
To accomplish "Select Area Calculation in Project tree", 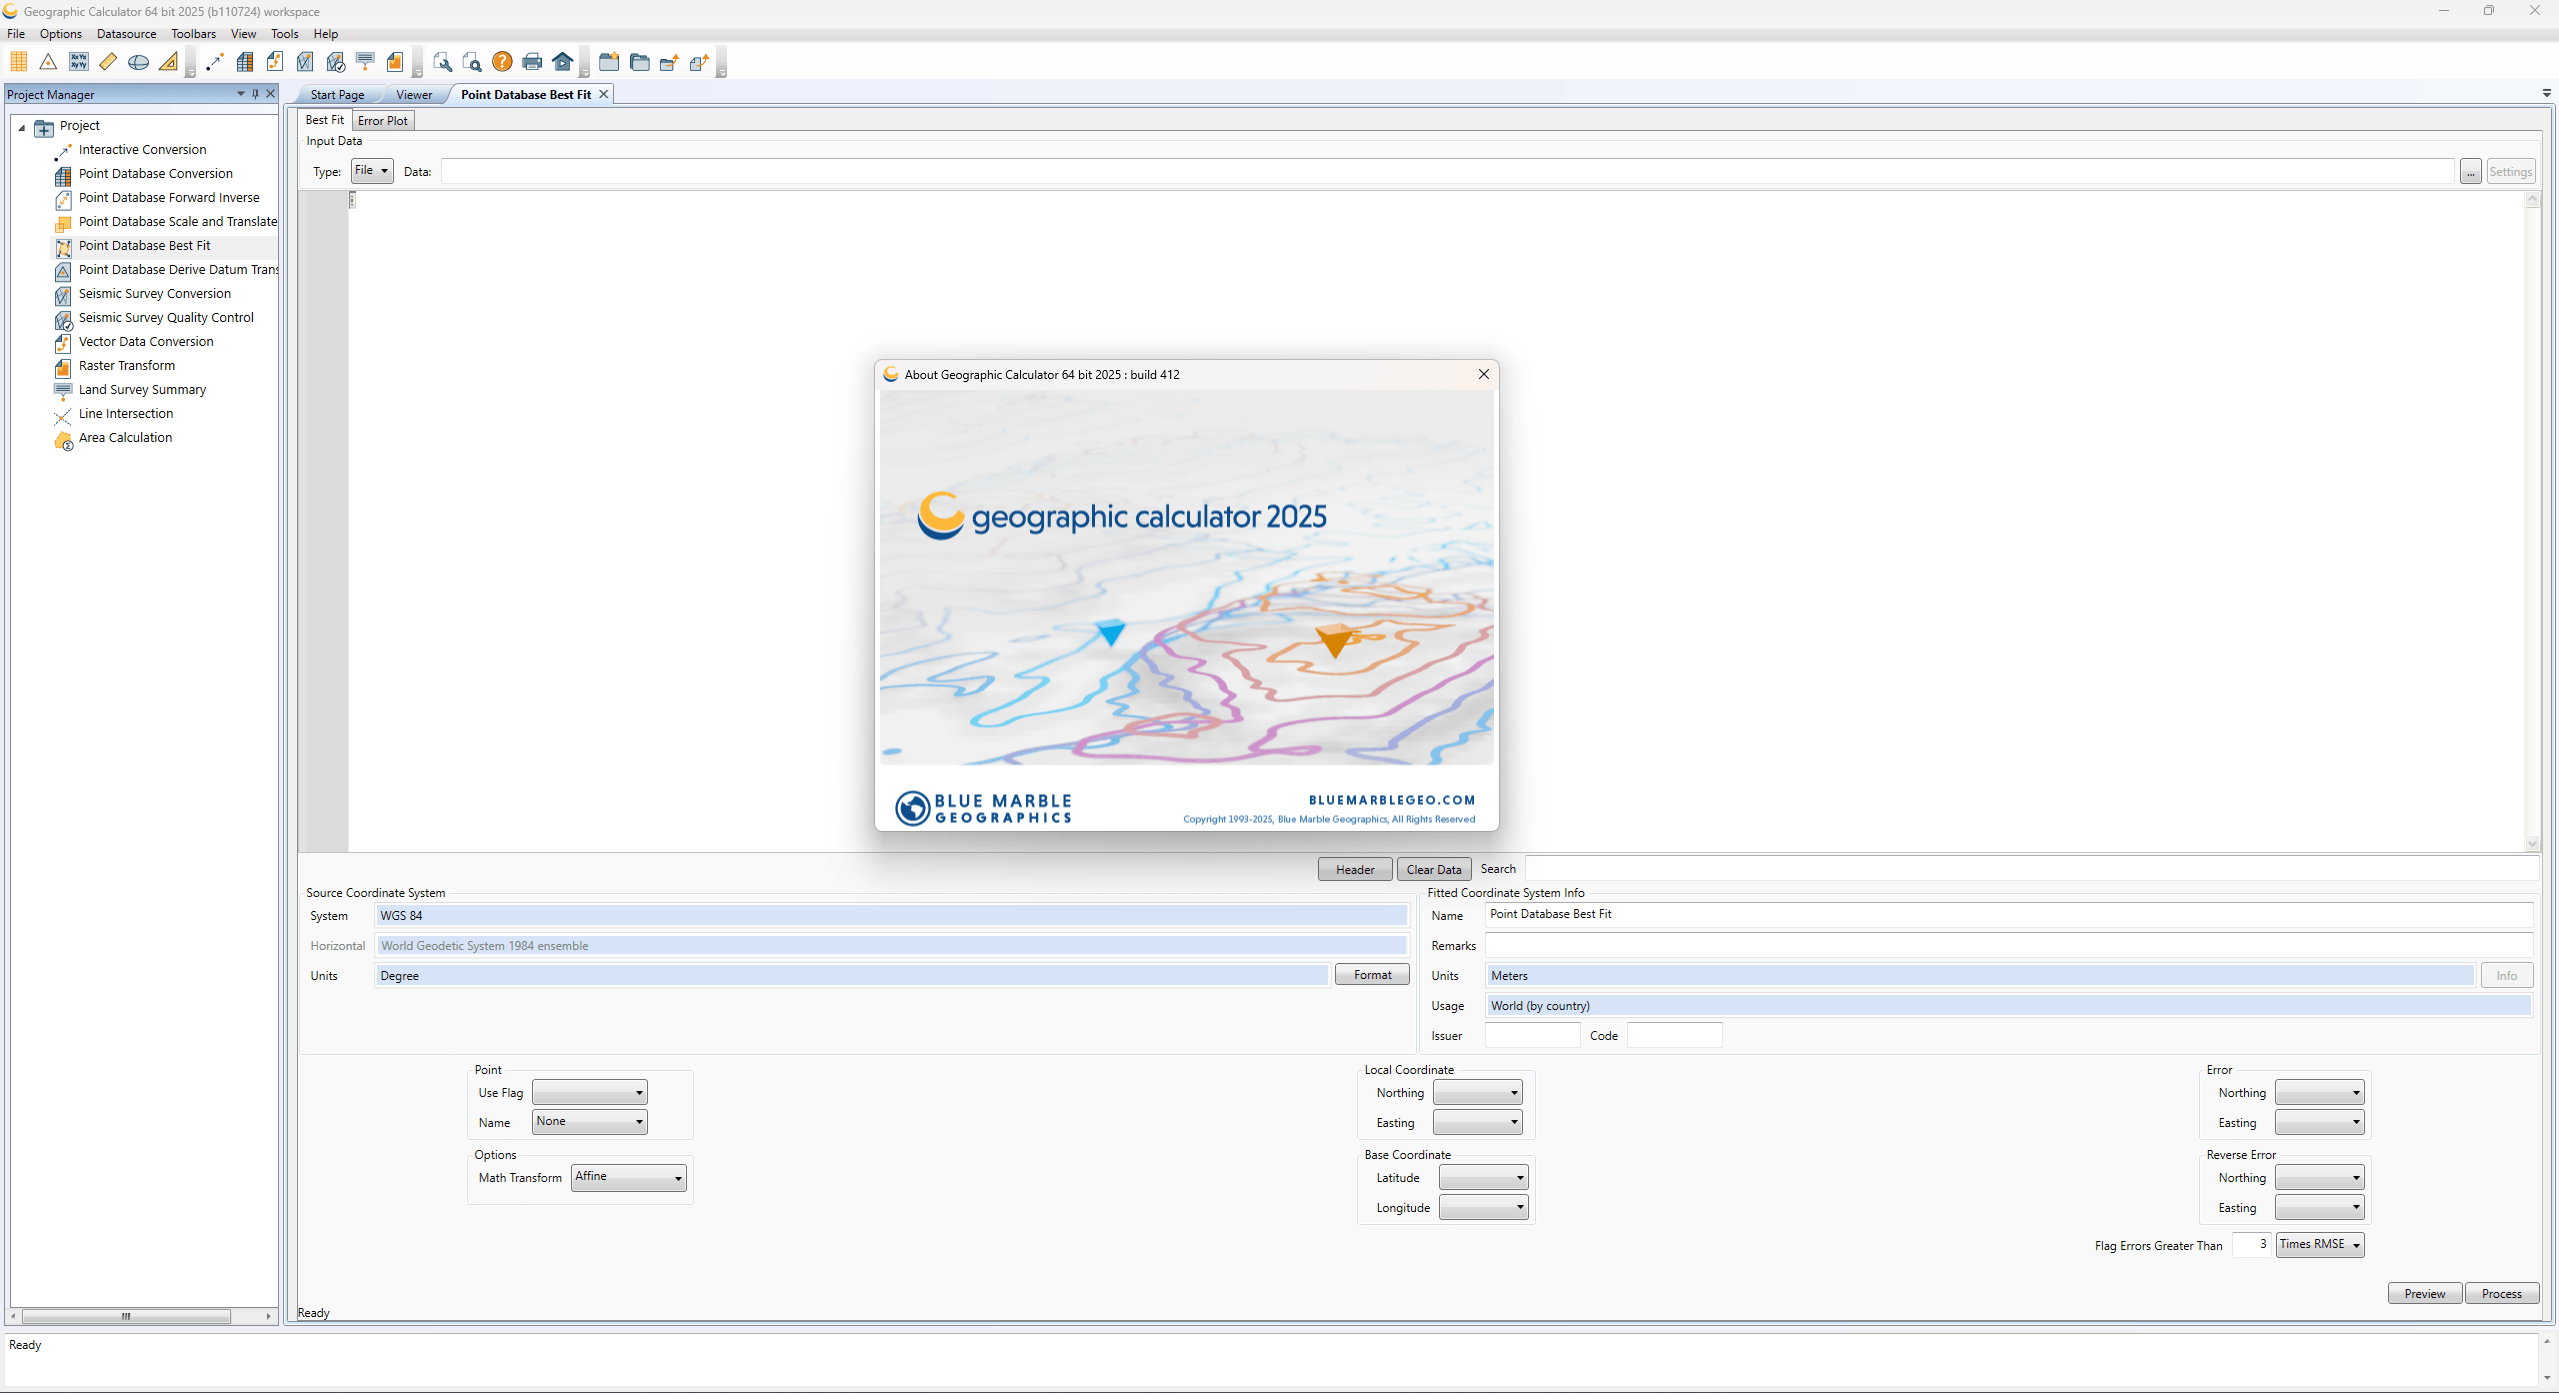I will [125, 438].
